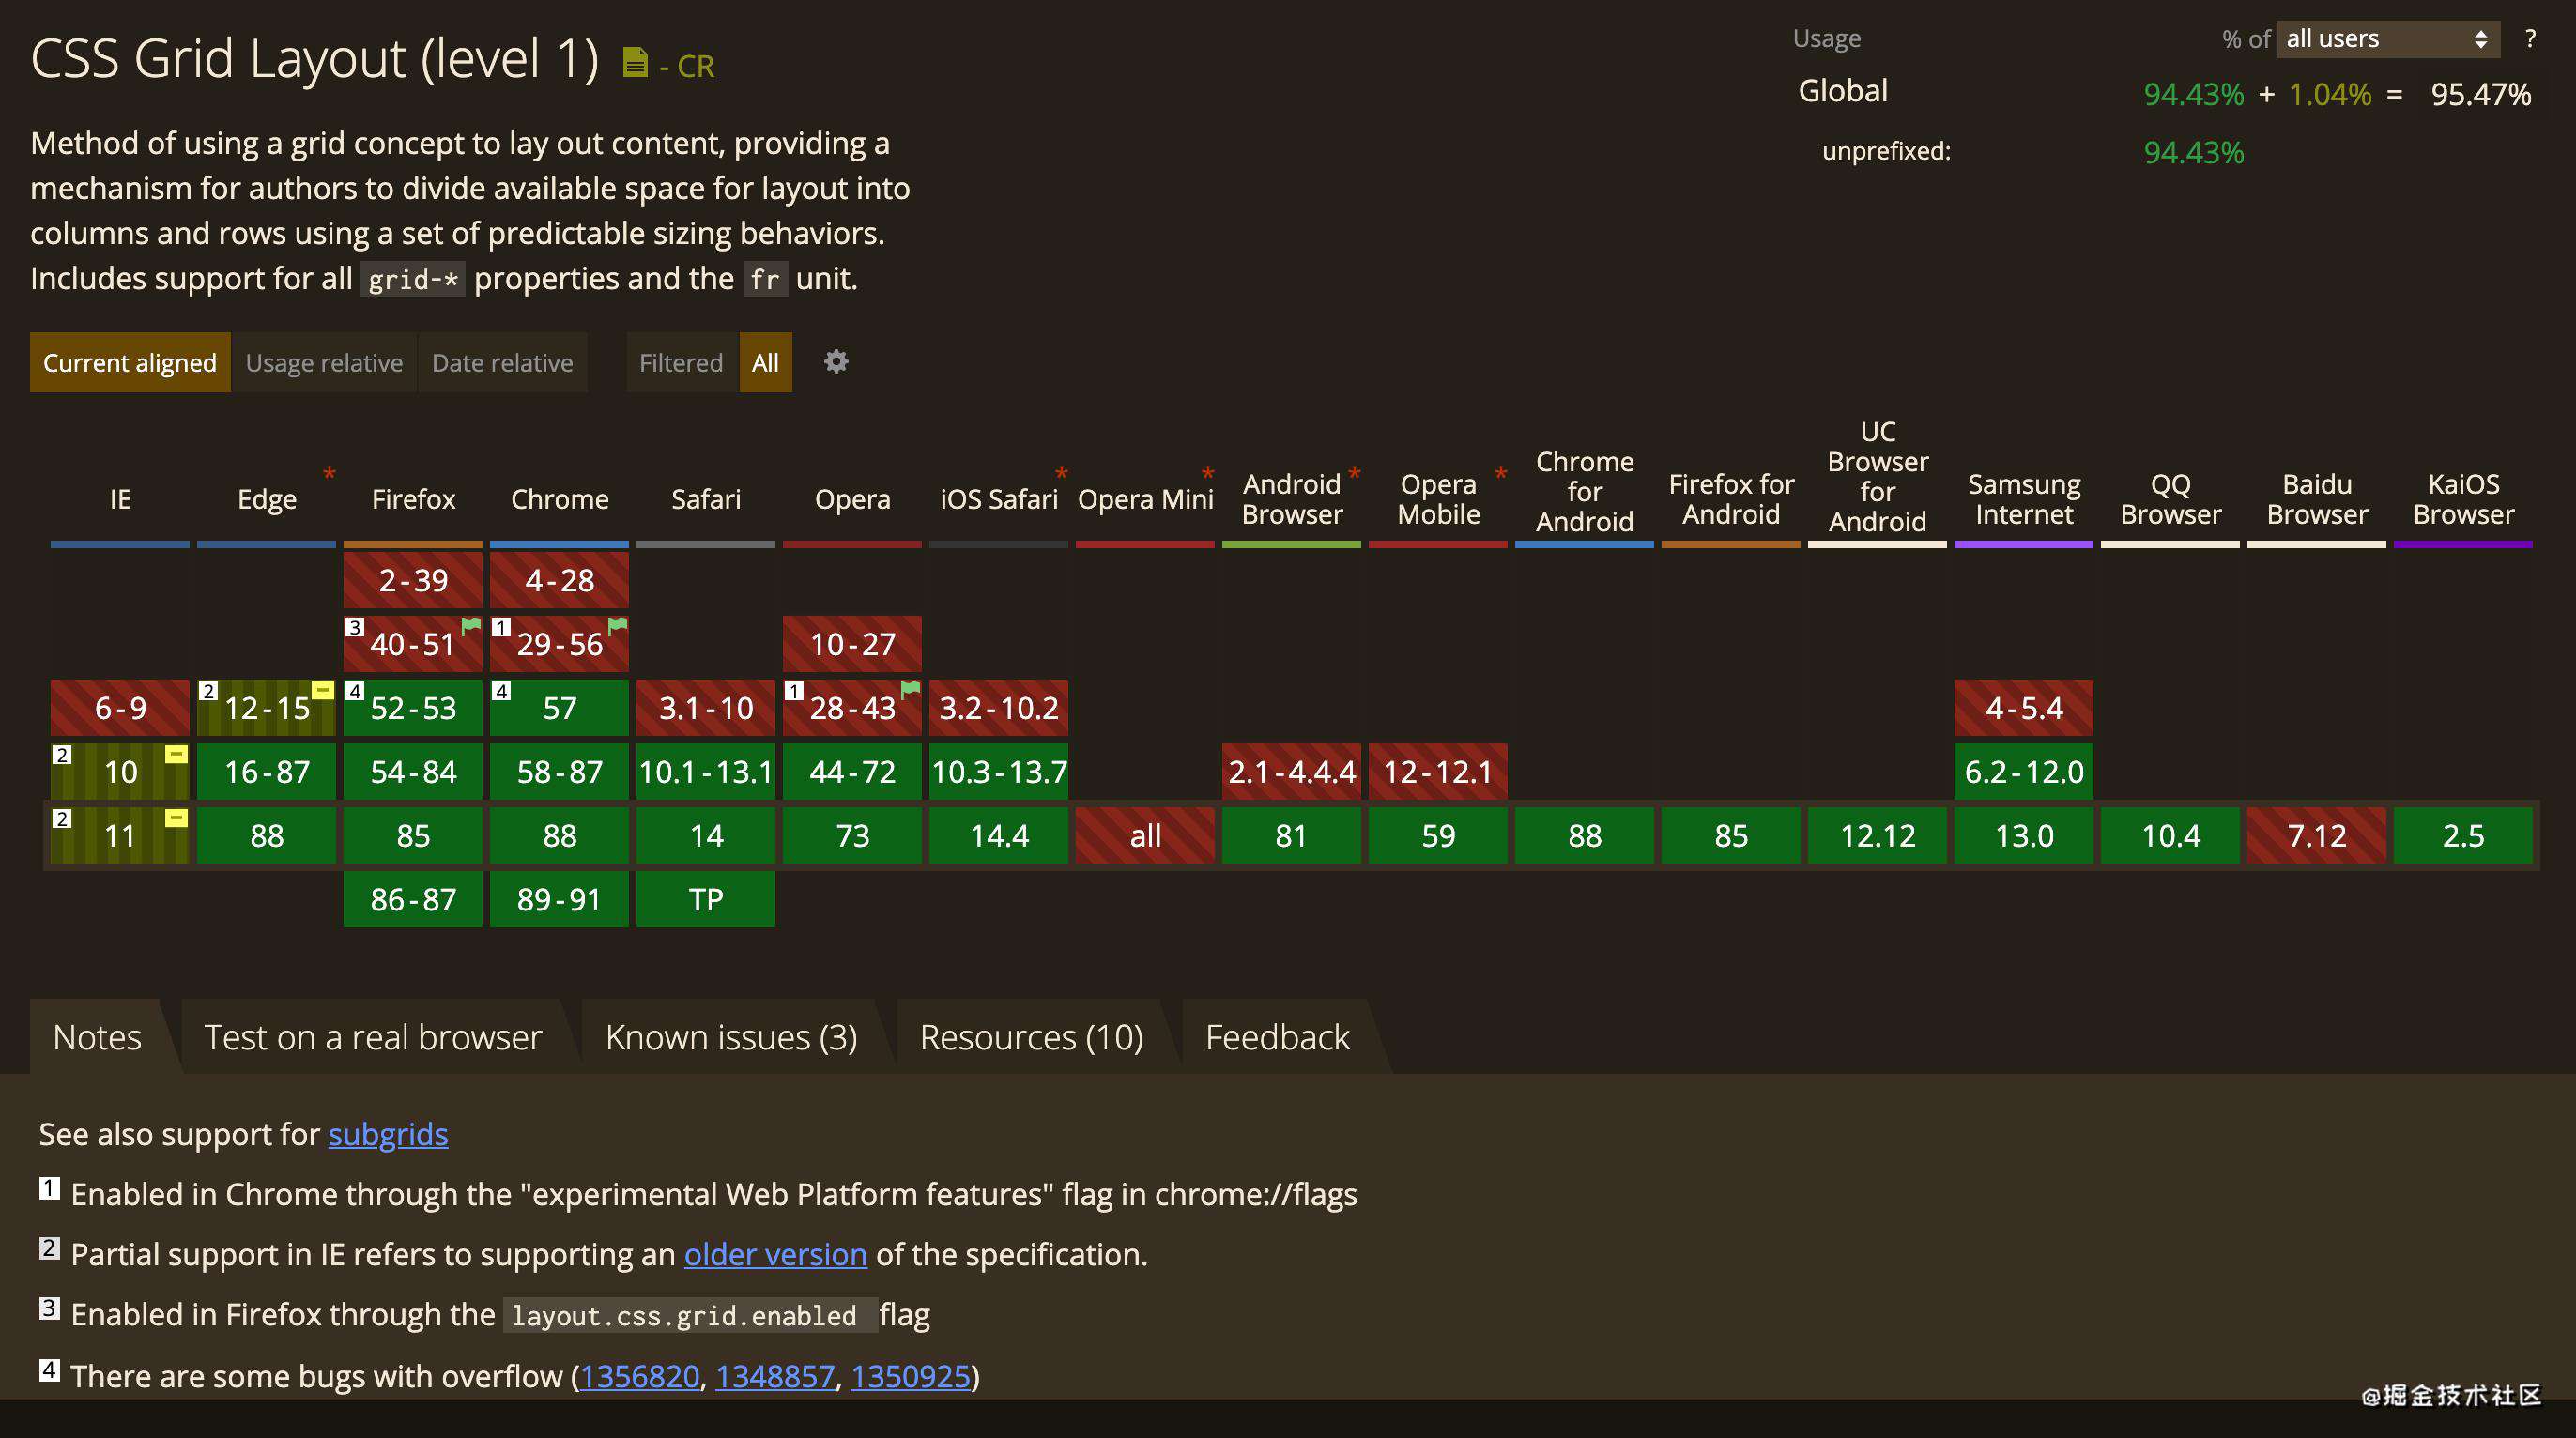Click note marker 4 on Chrome 57
Image resolution: width=2576 pixels, height=1438 pixels.
(501, 691)
